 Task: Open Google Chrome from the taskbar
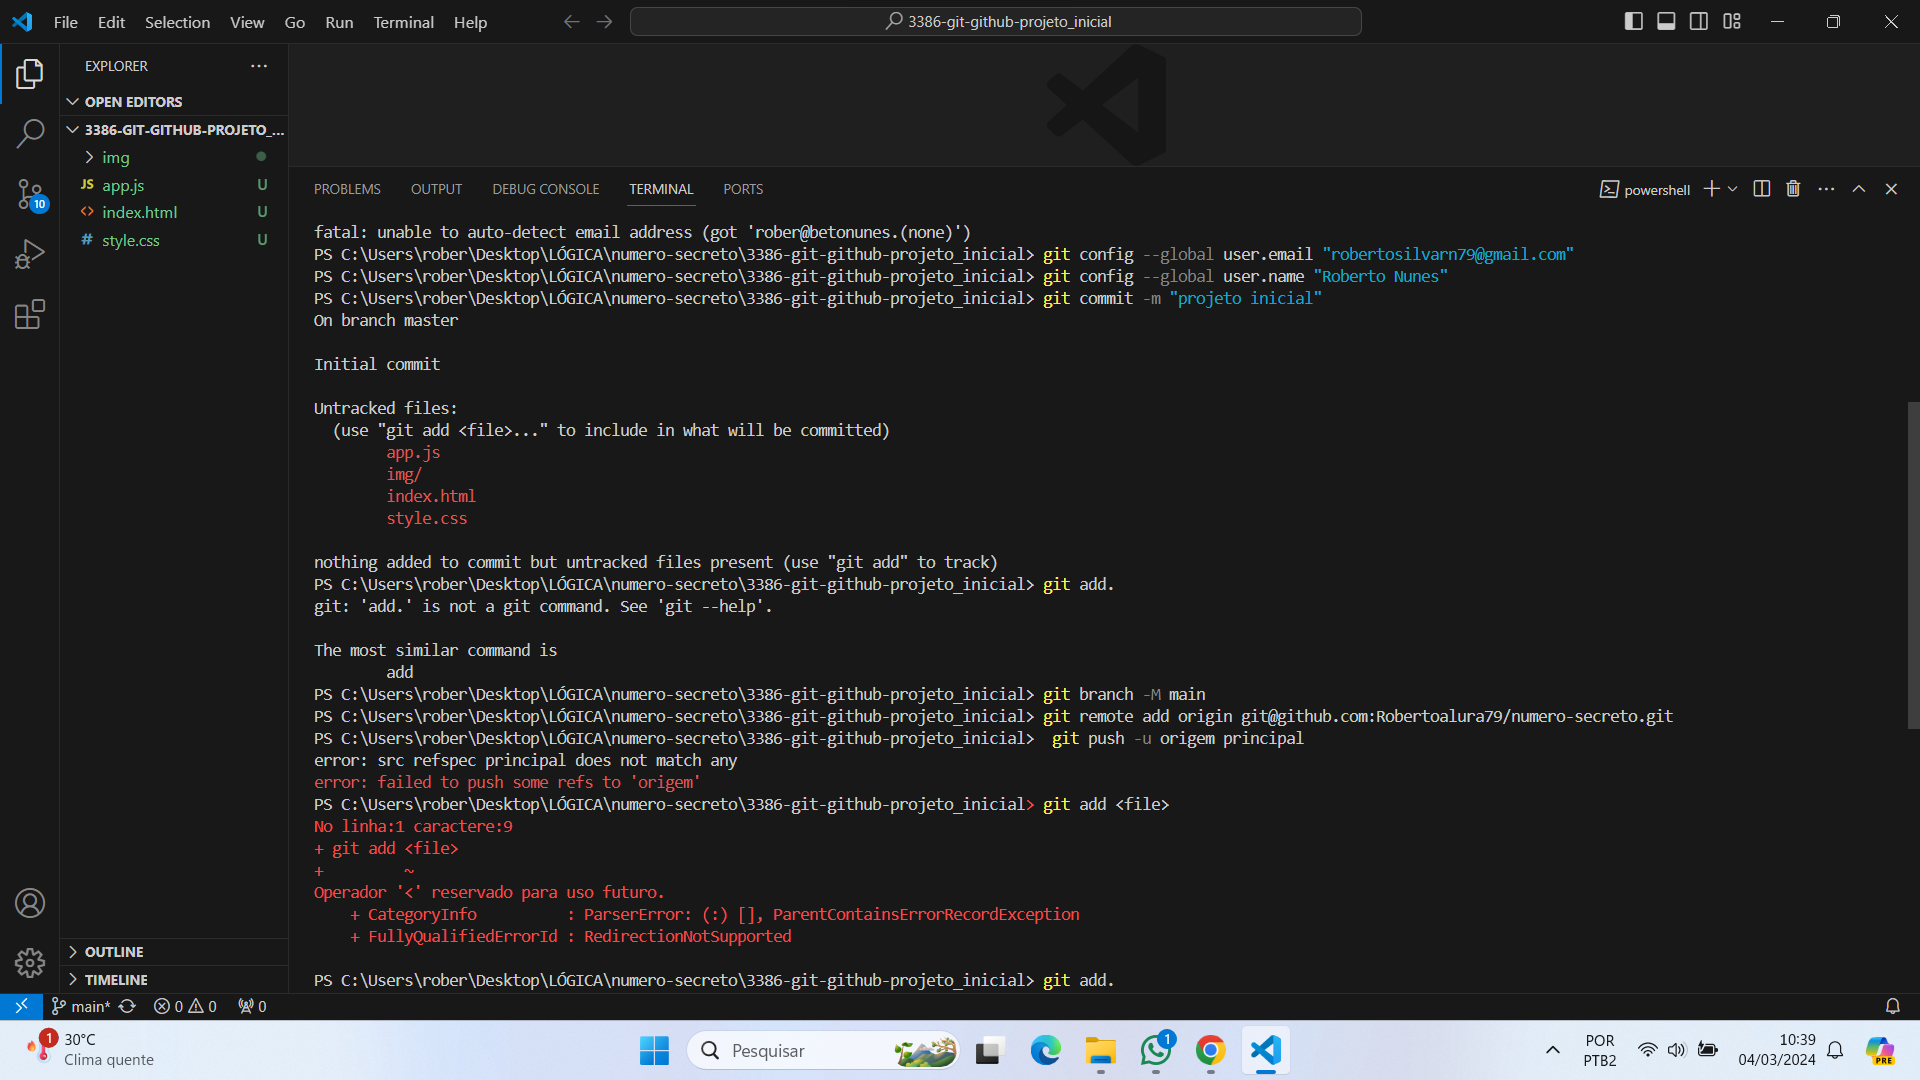1211,1050
